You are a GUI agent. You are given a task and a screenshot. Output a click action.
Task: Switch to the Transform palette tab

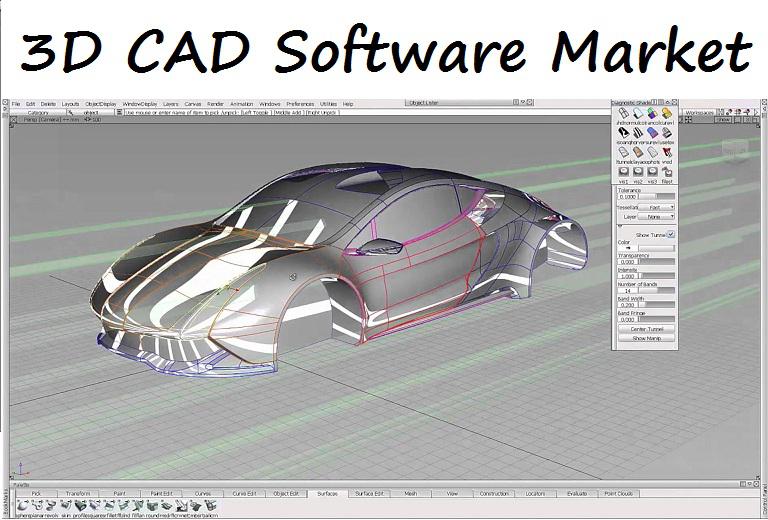coord(78,494)
